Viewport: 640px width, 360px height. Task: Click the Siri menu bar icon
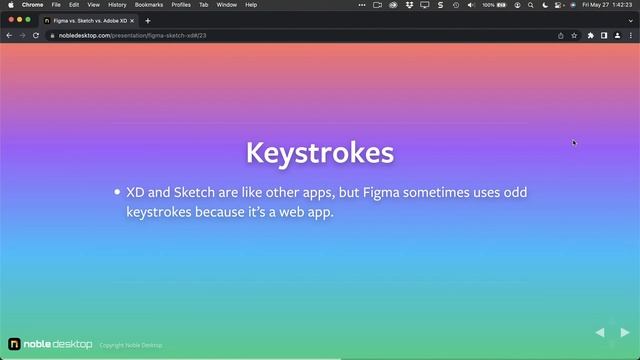(573, 5)
